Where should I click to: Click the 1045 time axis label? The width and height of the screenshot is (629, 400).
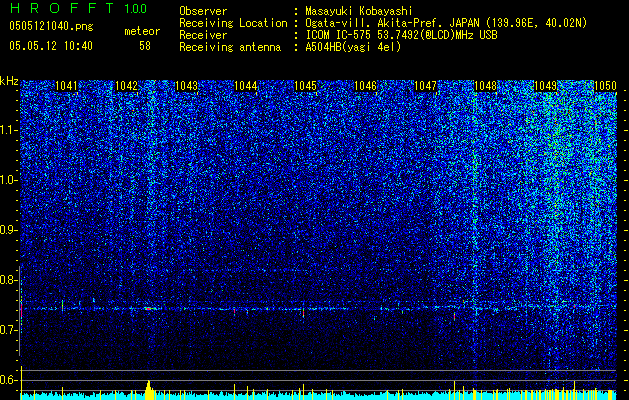click(x=306, y=86)
